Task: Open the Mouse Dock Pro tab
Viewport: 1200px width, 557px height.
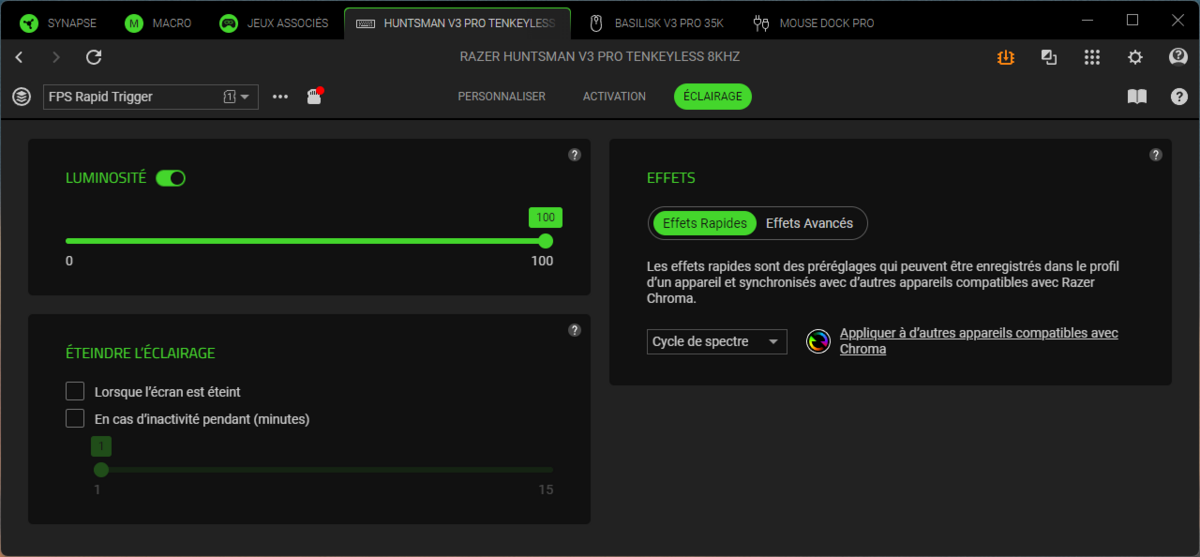Action: point(813,22)
